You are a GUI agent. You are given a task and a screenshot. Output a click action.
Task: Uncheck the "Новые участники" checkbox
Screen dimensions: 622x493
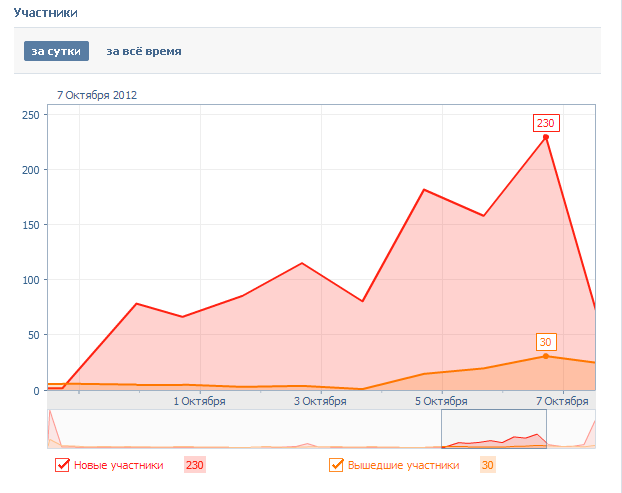click(62, 465)
